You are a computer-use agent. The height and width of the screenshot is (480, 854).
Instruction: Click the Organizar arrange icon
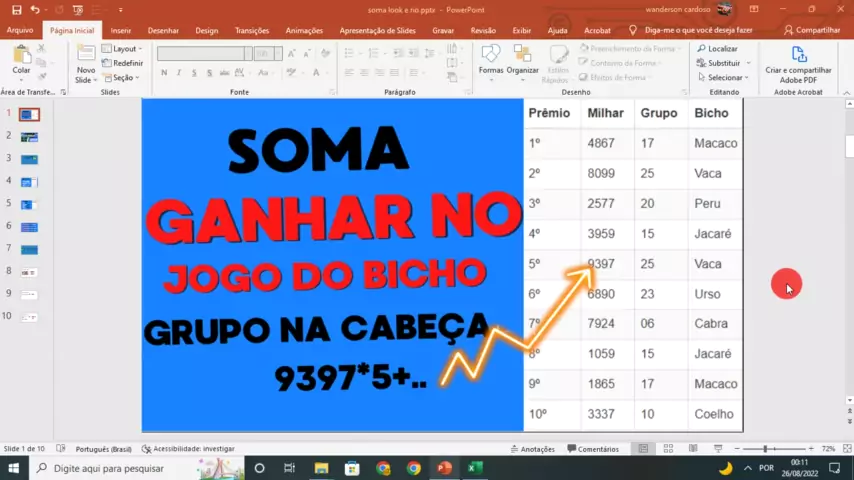point(522,58)
